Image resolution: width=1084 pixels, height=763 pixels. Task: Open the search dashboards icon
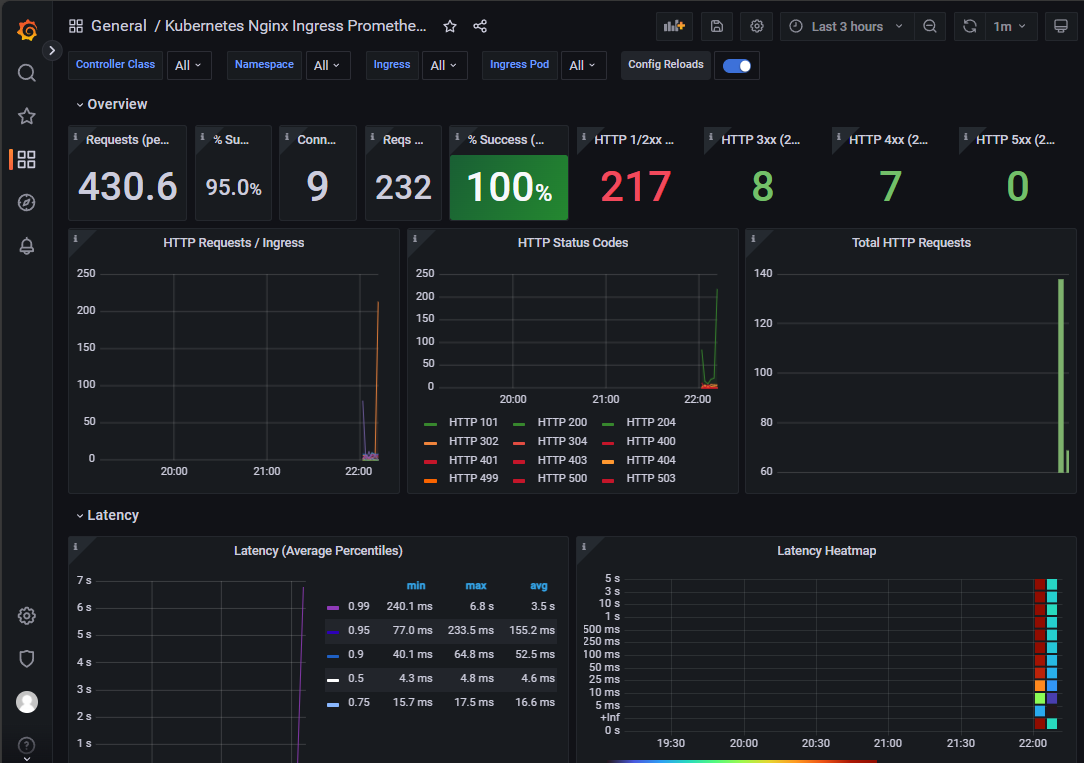click(26, 73)
